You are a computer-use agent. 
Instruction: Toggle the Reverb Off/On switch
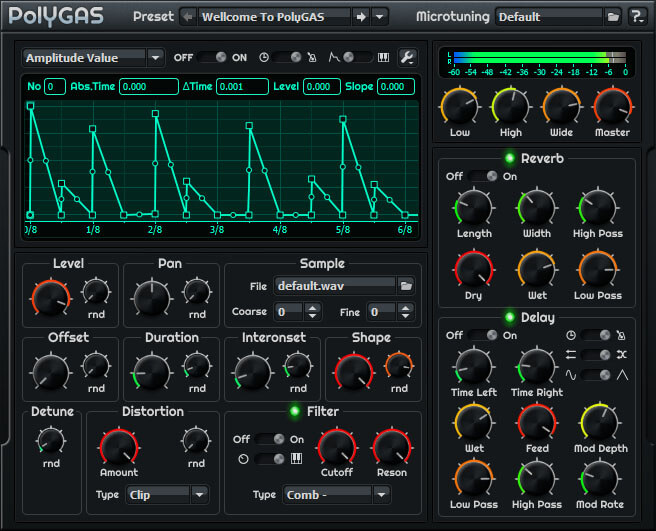(x=482, y=176)
